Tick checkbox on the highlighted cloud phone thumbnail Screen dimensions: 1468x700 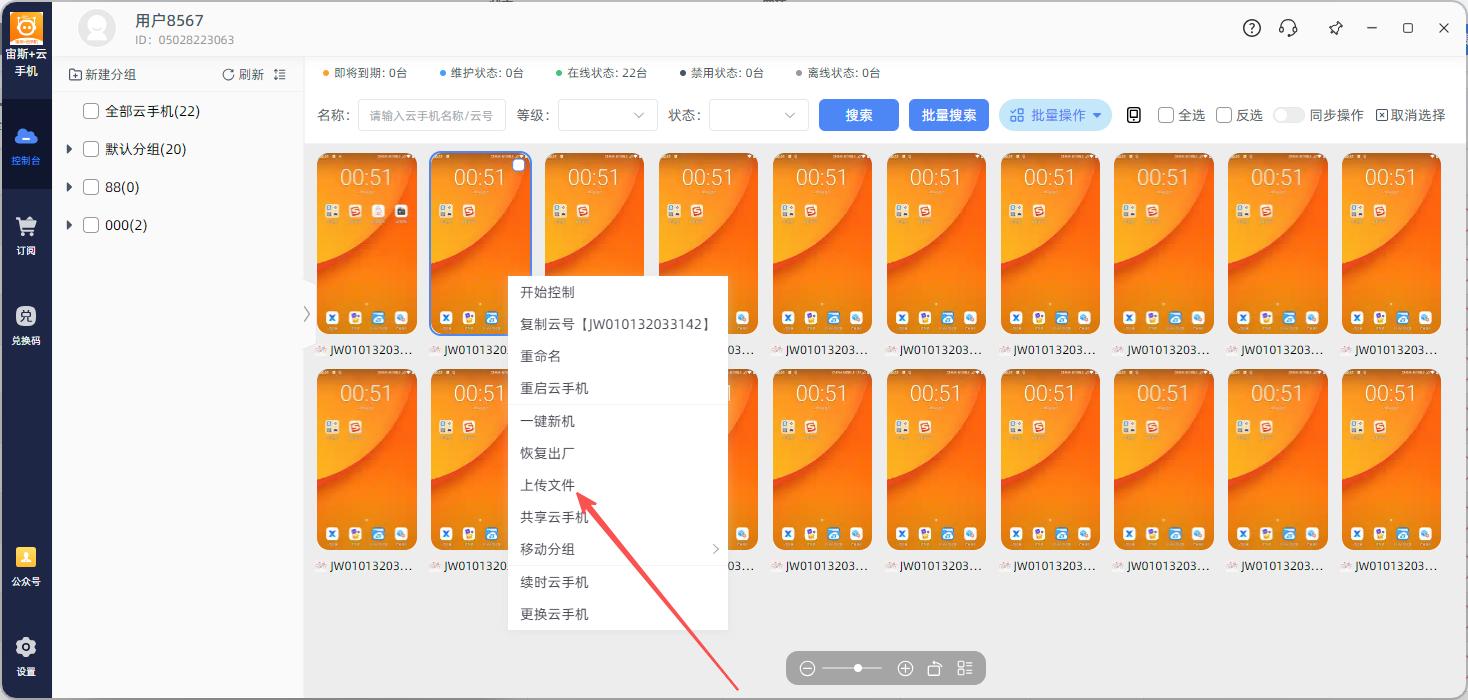pyautogui.click(x=518, y=166)
